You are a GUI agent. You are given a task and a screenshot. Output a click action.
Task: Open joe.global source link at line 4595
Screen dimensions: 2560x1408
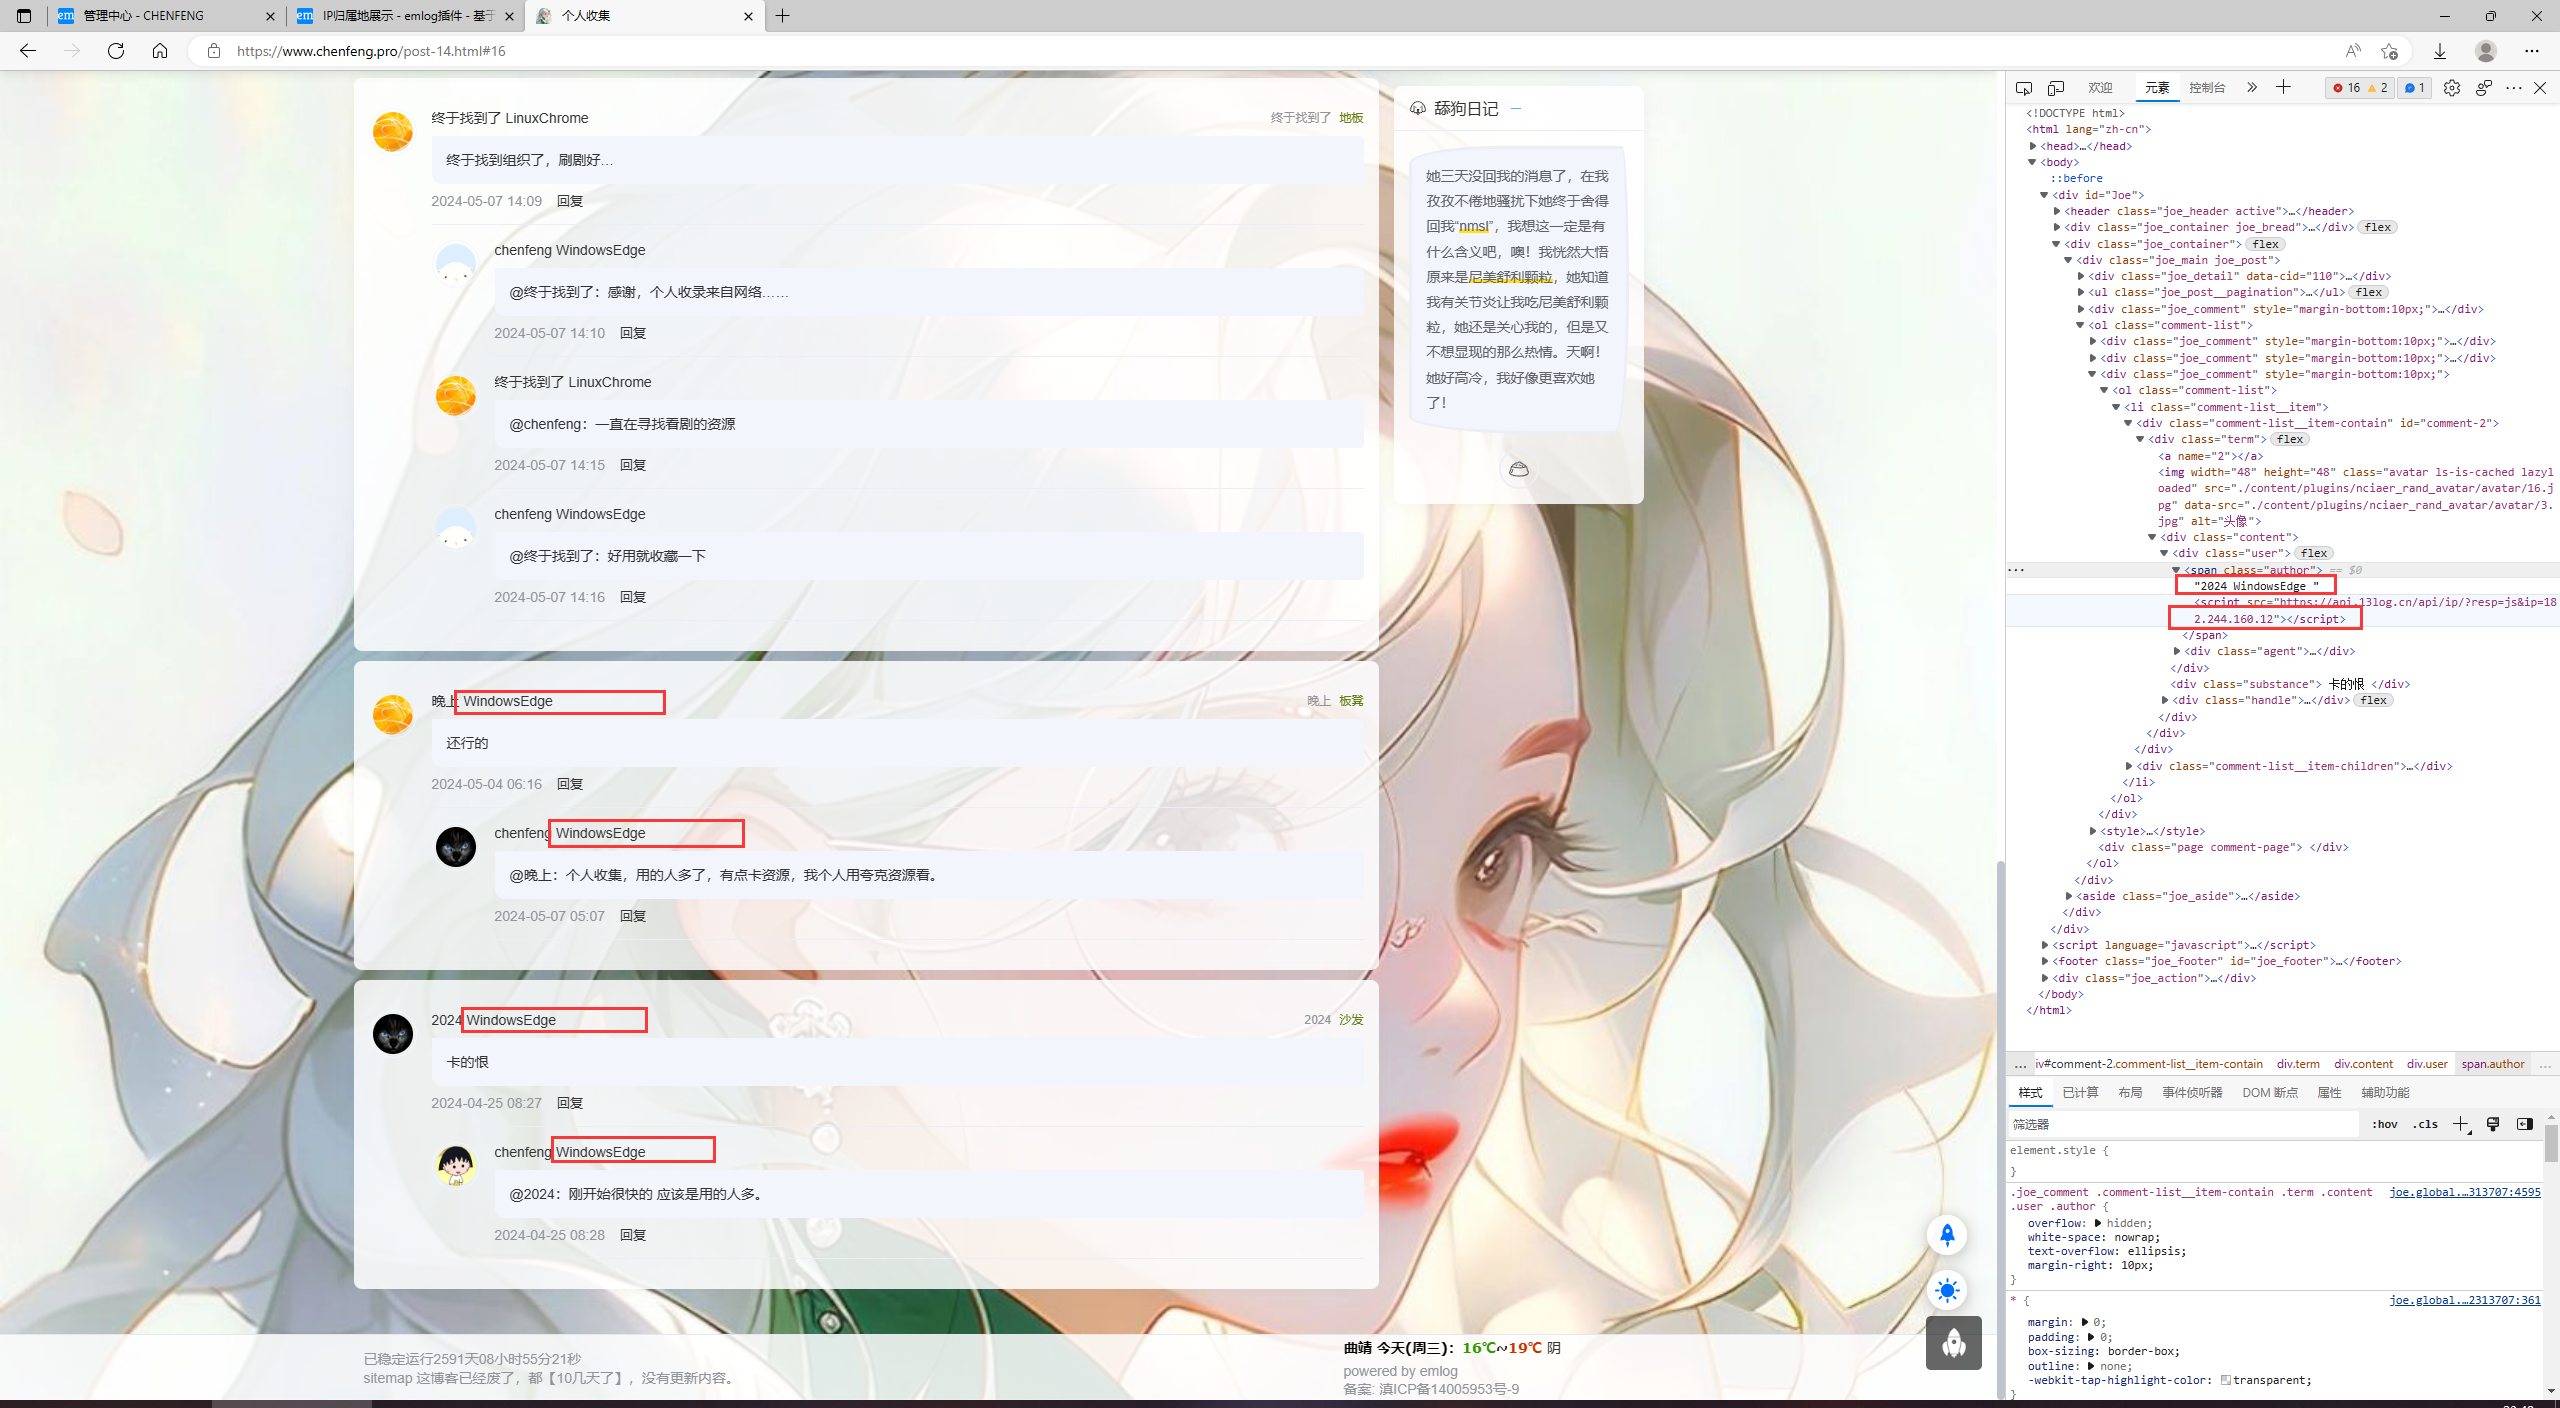[x=2465, y=1192]
